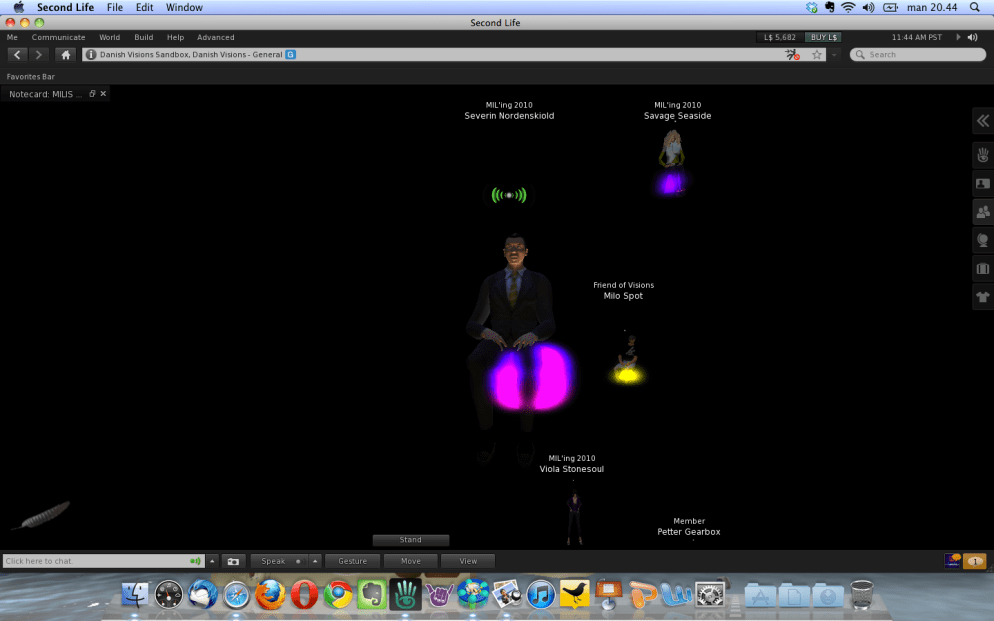Expand the sidebar with double chevron
994x621 pixels.
point(982,121)
